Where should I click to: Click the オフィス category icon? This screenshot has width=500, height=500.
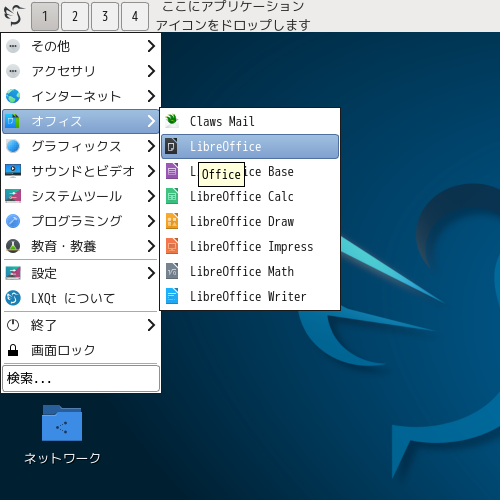tap(13, 121)
